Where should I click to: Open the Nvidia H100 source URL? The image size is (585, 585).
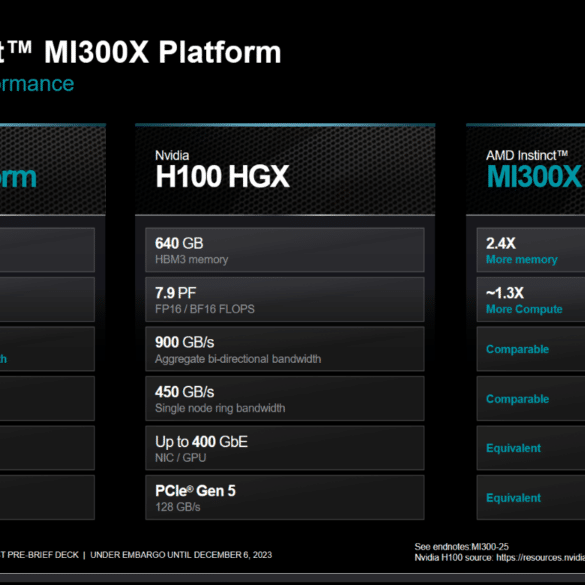coord(540,557)
